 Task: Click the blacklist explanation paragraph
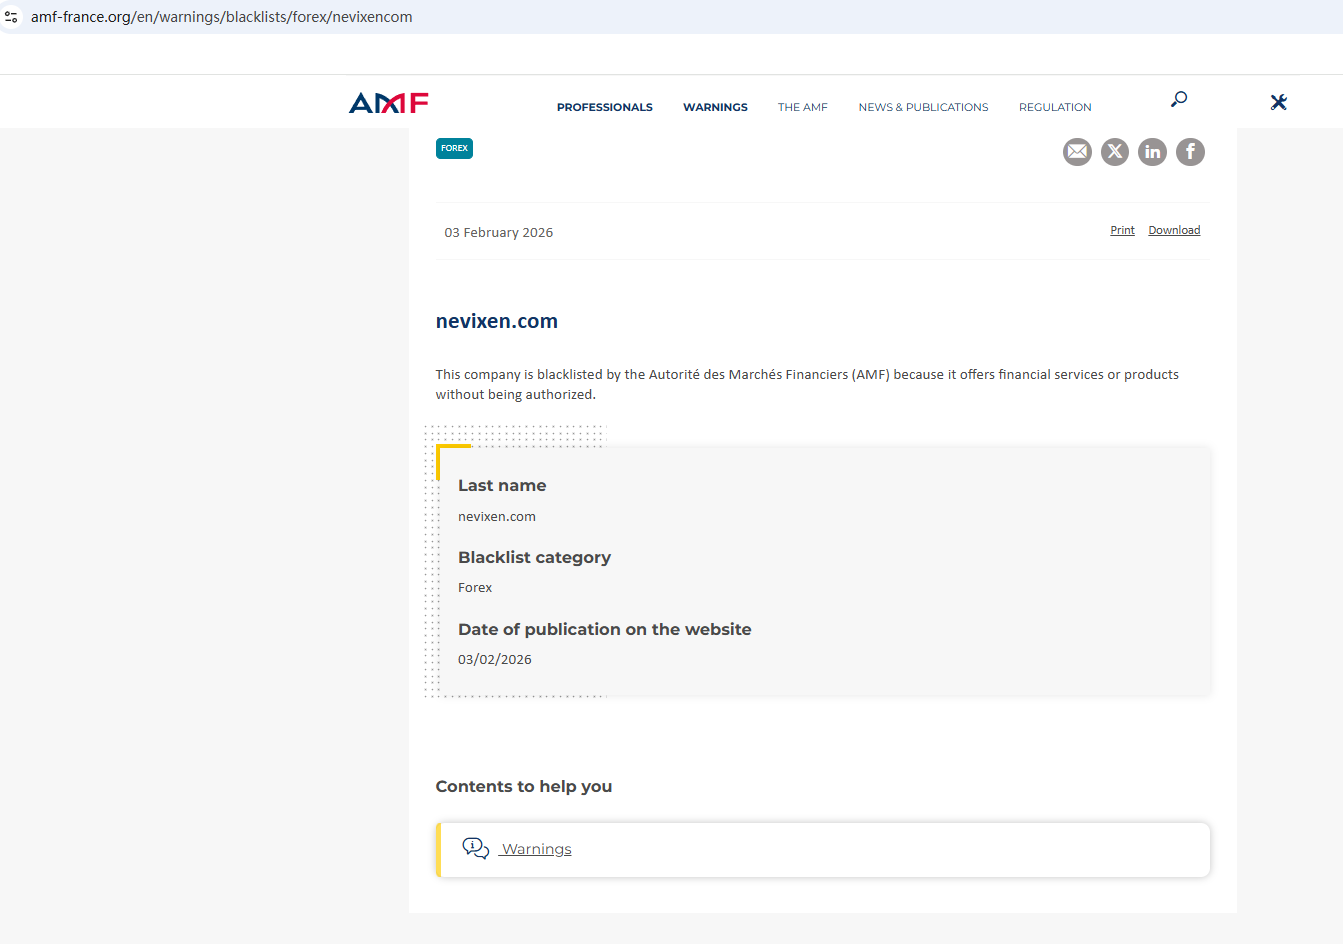pos(807,384)
